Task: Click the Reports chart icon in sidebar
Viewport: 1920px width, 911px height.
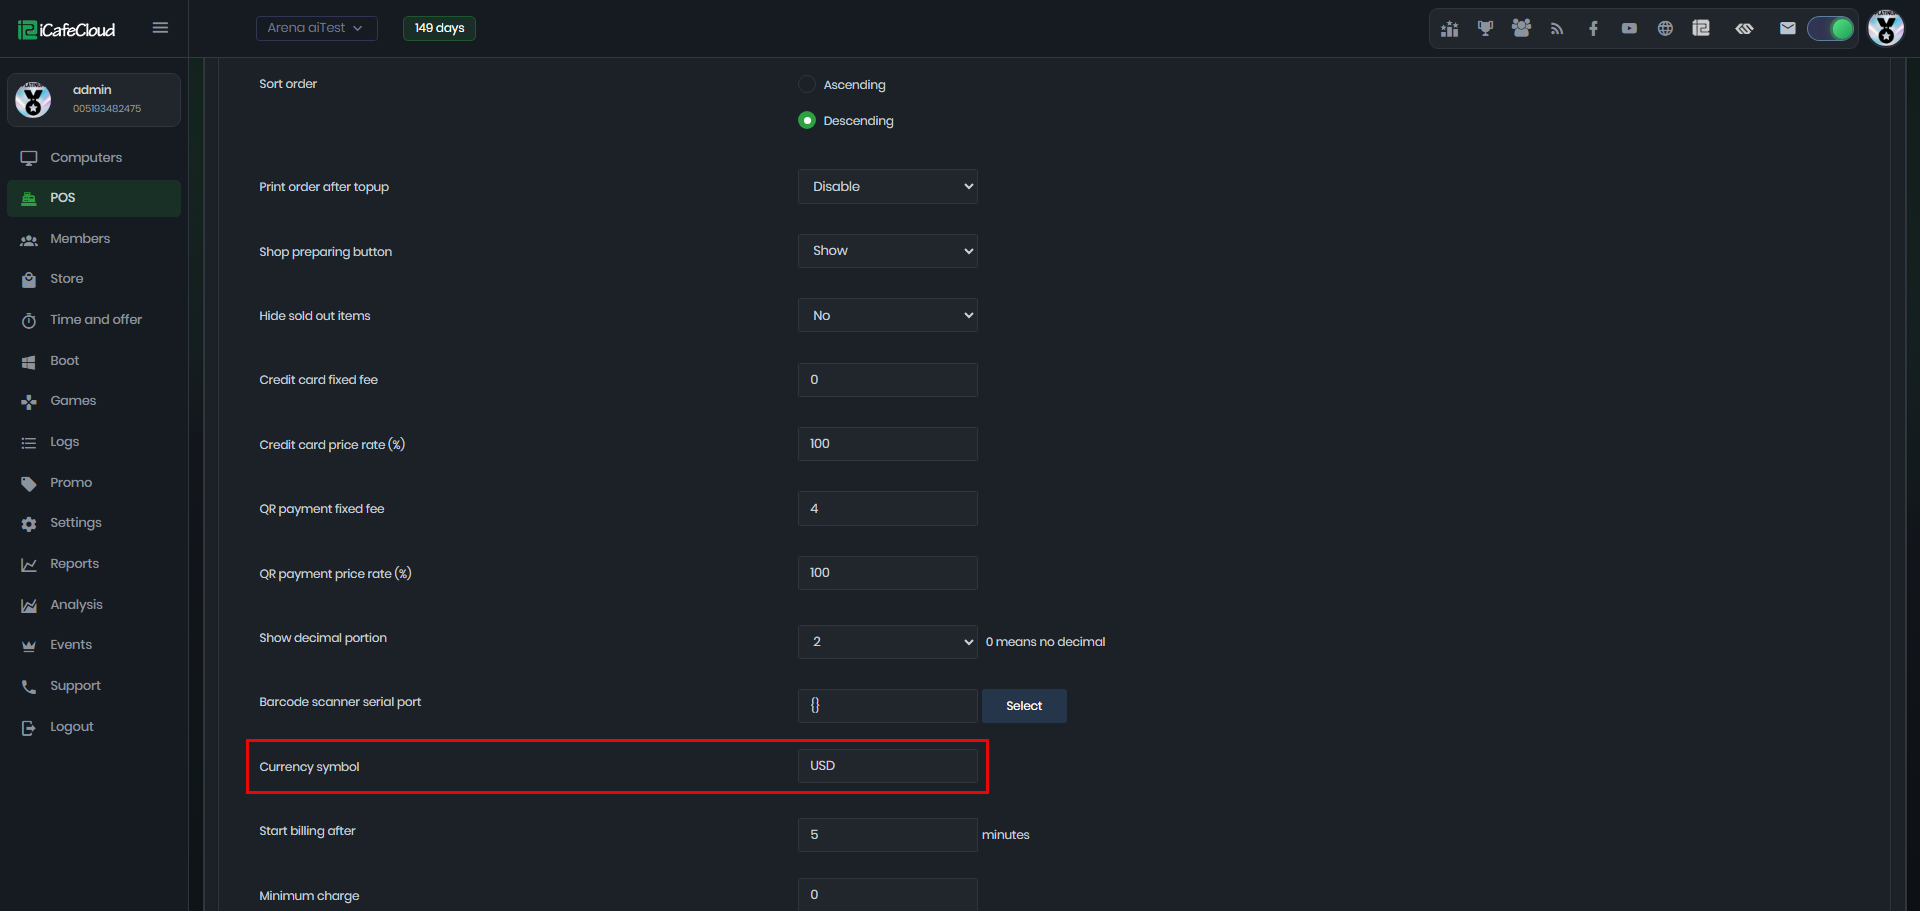Action: (29, 564)
